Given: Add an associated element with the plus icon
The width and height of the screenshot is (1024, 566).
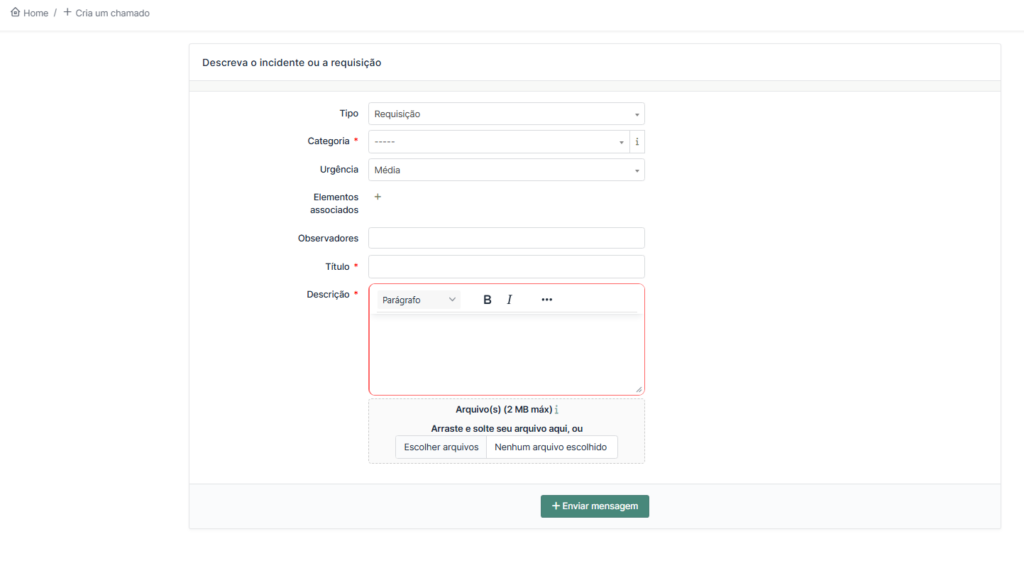Looking at the screenshot, I should [x=377, y=197].
